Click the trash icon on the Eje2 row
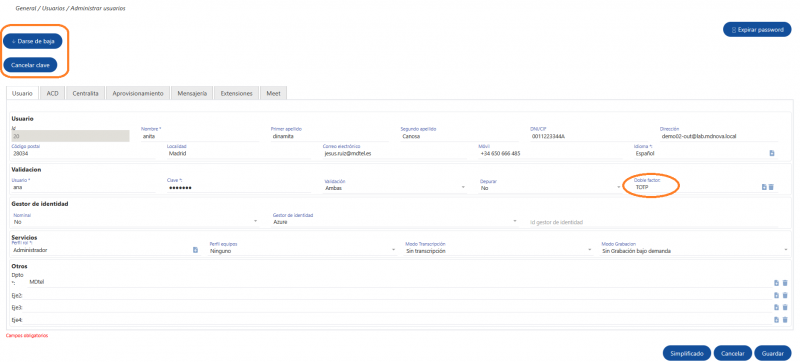Viewport: 800px width, 362px height. pos(785,295)
